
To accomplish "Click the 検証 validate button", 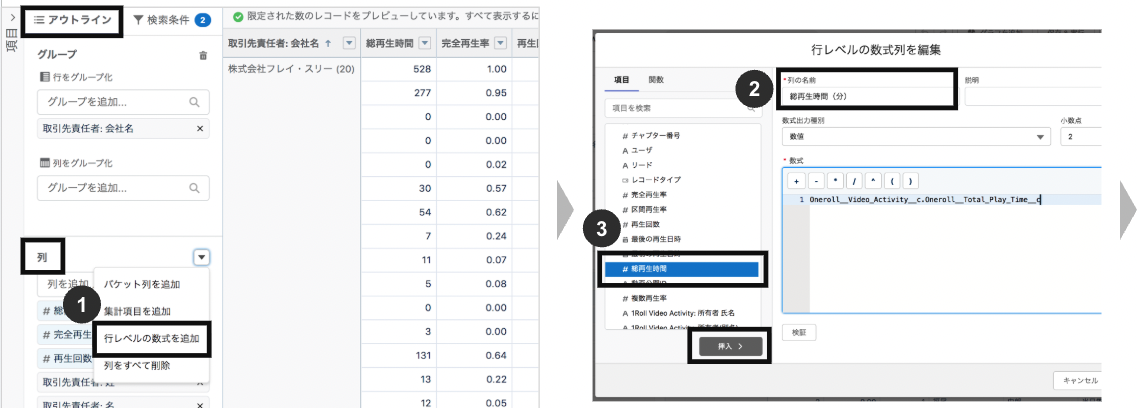I will [x=798, y=333].
